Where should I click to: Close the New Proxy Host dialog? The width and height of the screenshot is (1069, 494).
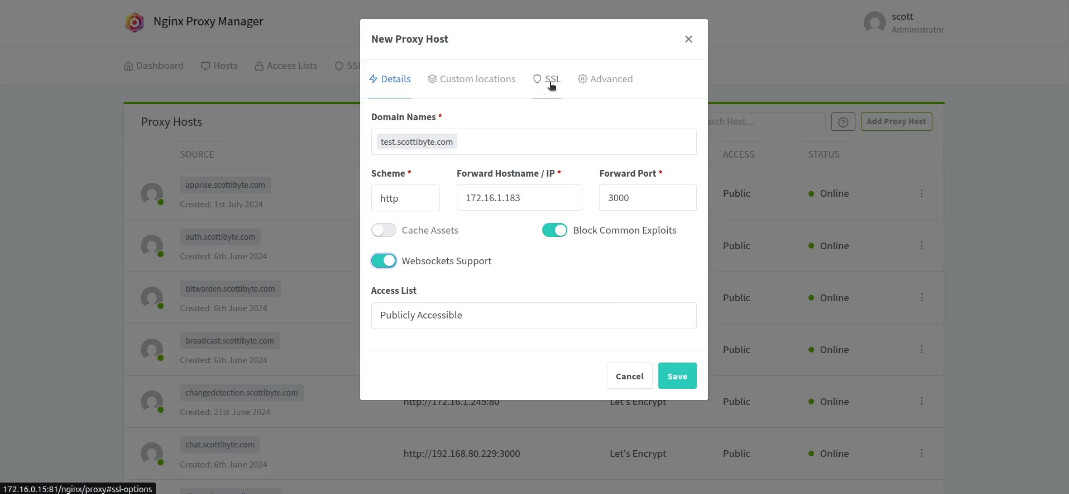click(x=688, y=39)
